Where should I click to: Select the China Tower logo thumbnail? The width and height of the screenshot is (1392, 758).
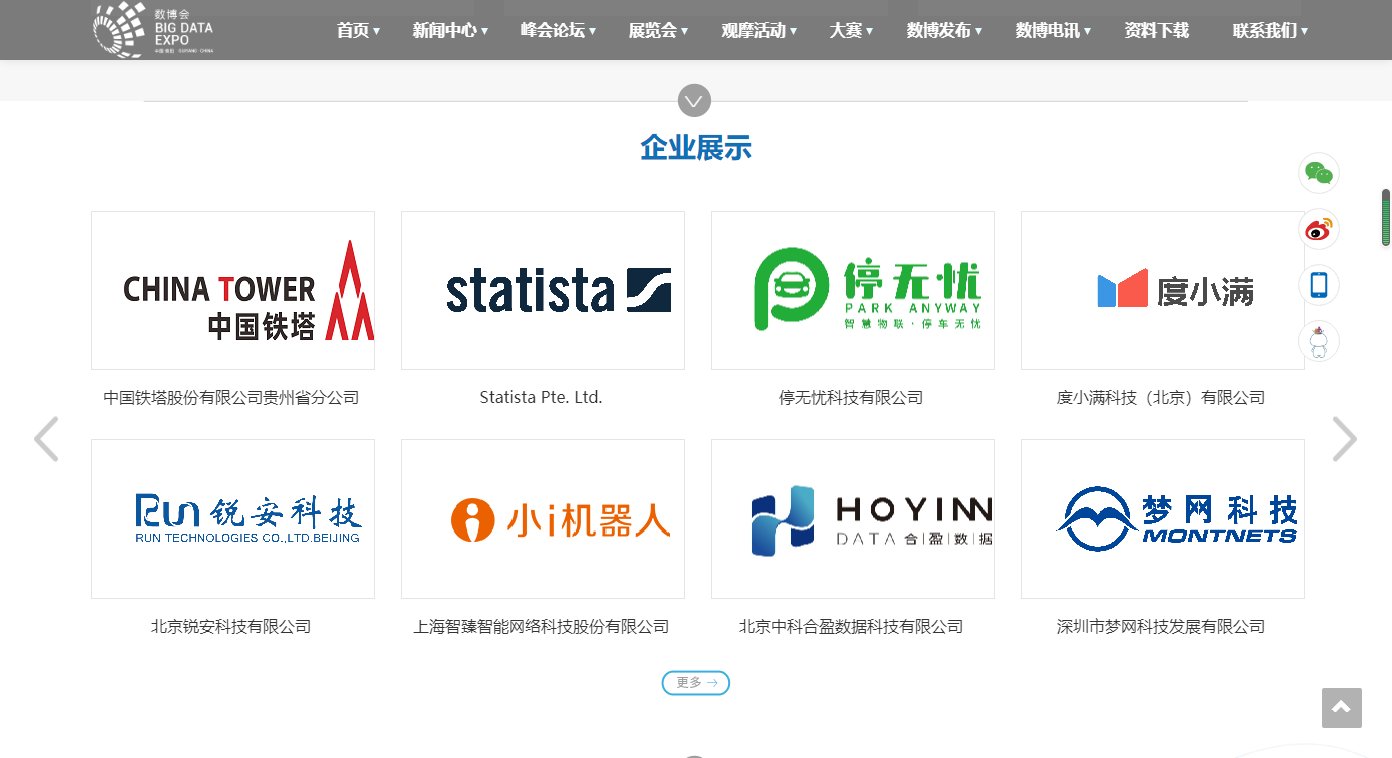tap(233, 290)
